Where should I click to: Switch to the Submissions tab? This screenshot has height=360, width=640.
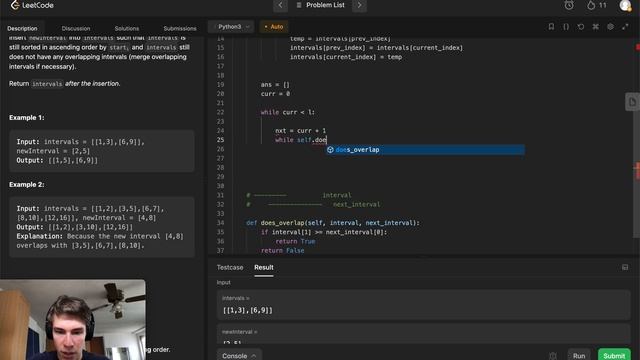tap(180, 29)
